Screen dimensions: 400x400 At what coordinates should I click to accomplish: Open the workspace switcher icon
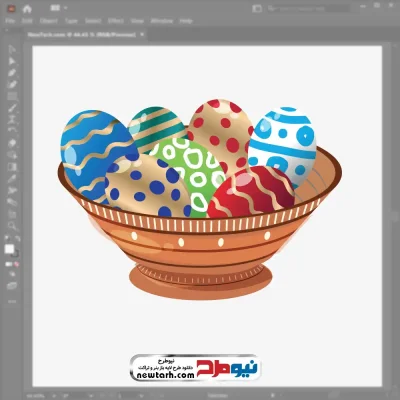257,9
